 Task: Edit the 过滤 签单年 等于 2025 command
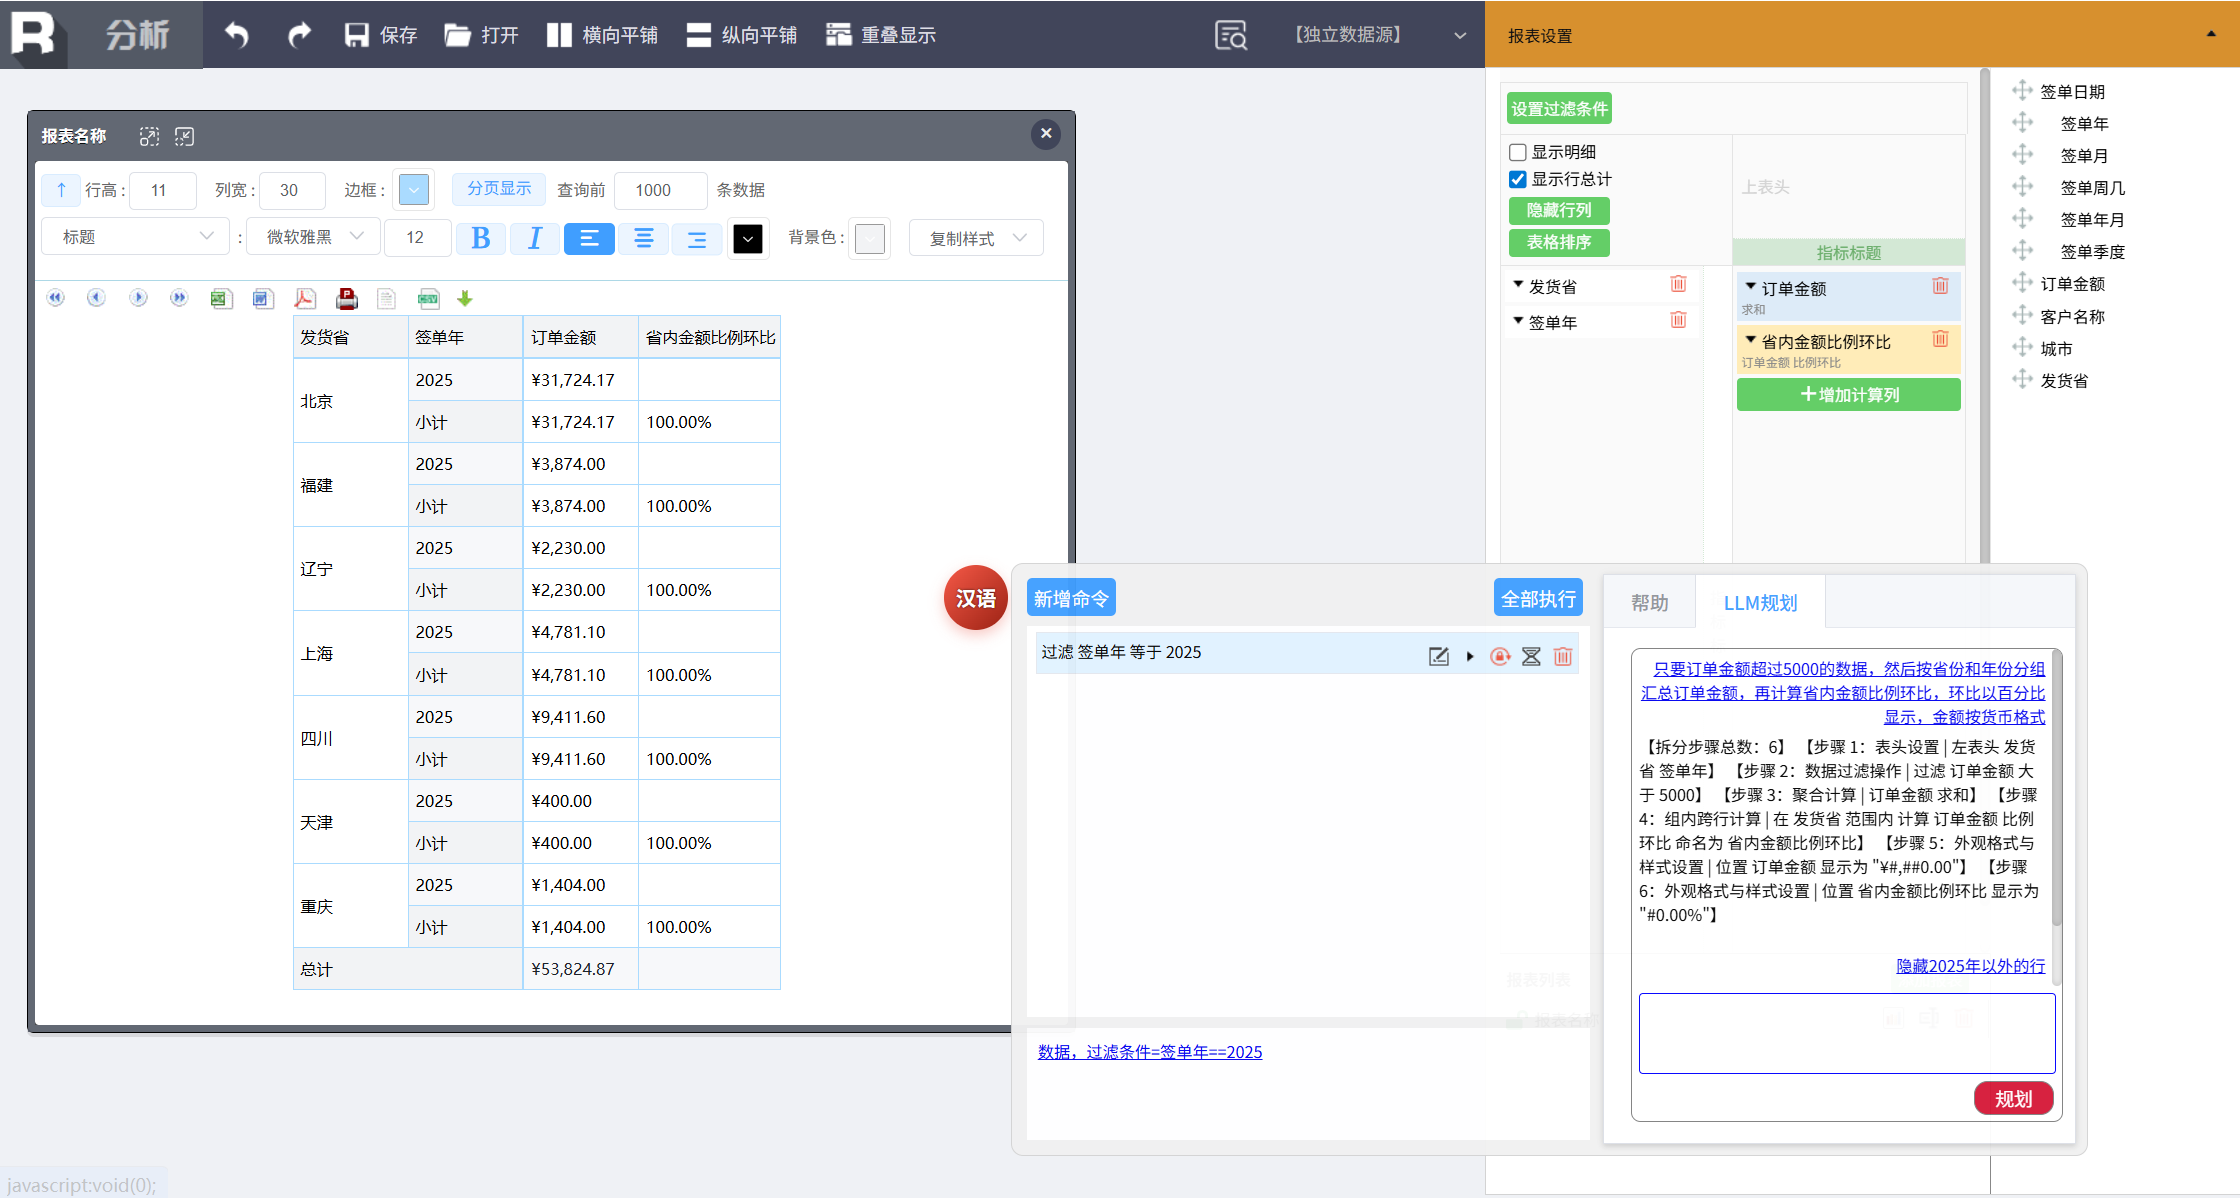point(1438,656)
